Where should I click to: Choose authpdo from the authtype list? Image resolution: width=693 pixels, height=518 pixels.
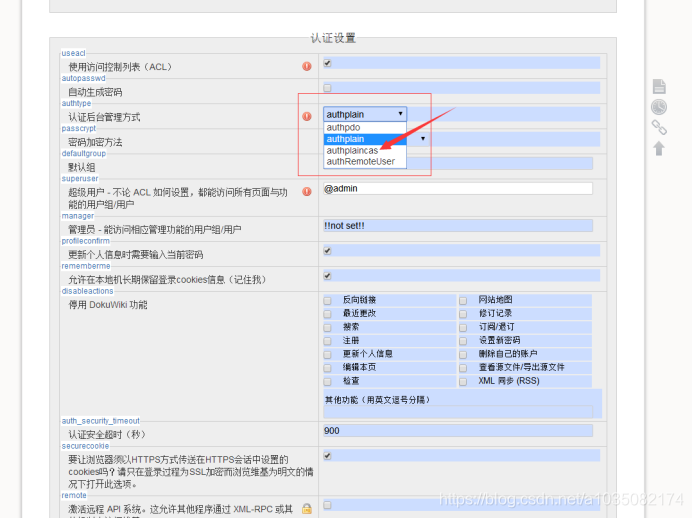[365, 127]
